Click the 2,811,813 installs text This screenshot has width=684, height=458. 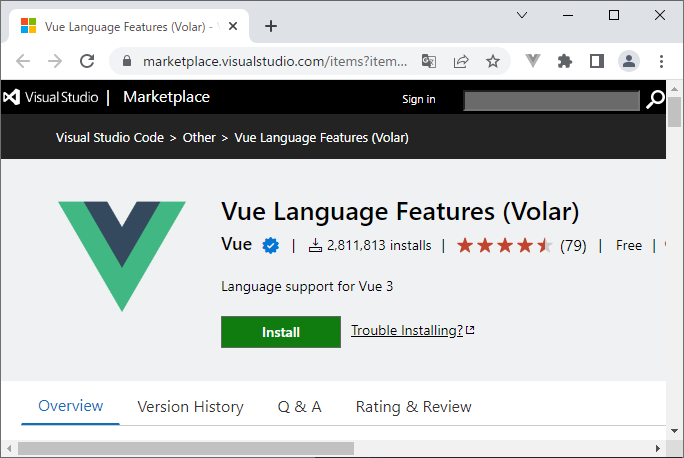pos(379,246)
